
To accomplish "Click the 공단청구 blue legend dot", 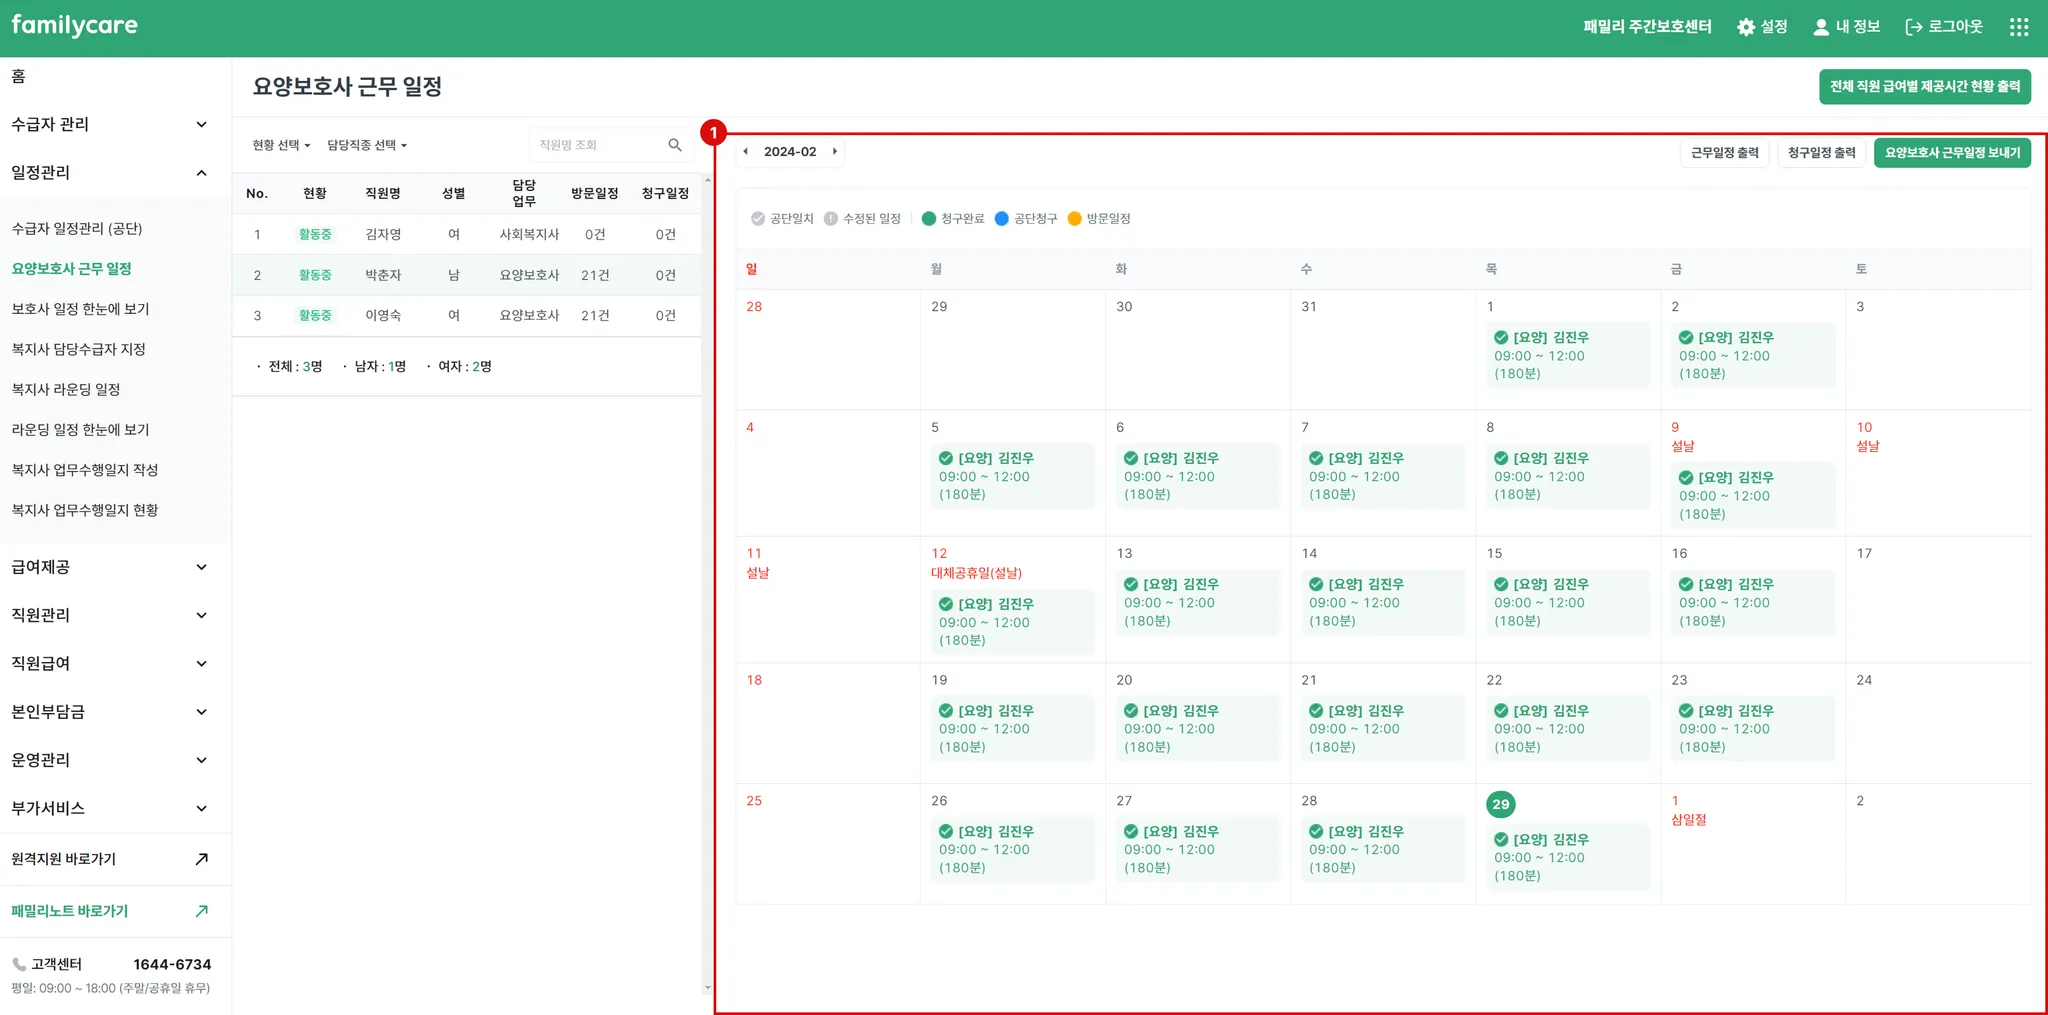I will point(1002,219).
